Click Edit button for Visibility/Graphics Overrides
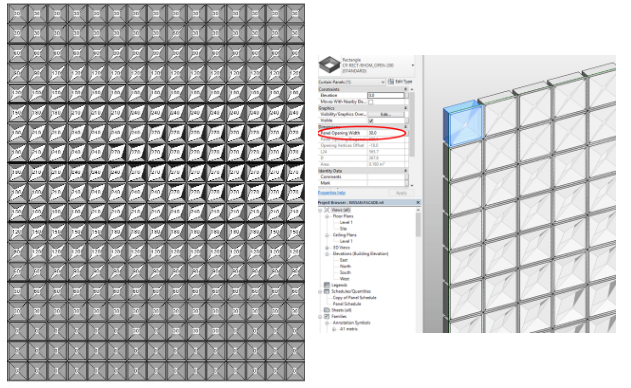This screenshot has height=388, width=631. 386,114
